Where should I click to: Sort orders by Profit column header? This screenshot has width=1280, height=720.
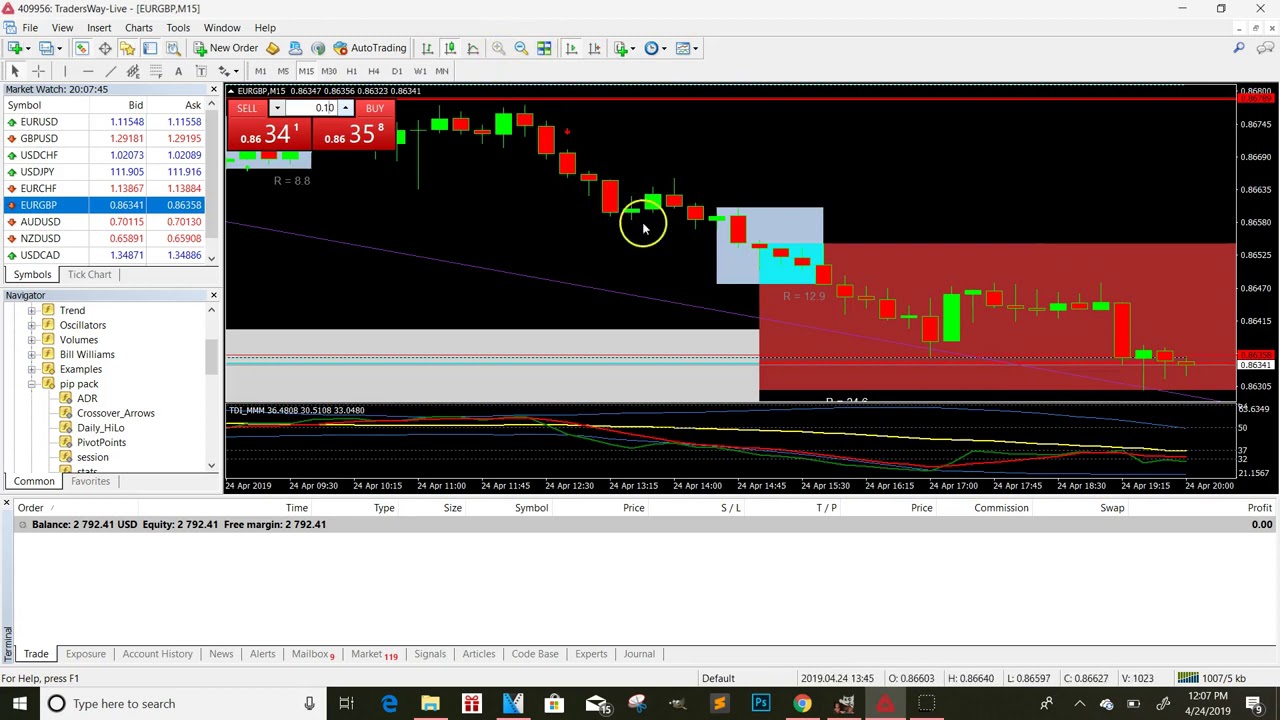pyautogui.click(x=1259, y=508)
